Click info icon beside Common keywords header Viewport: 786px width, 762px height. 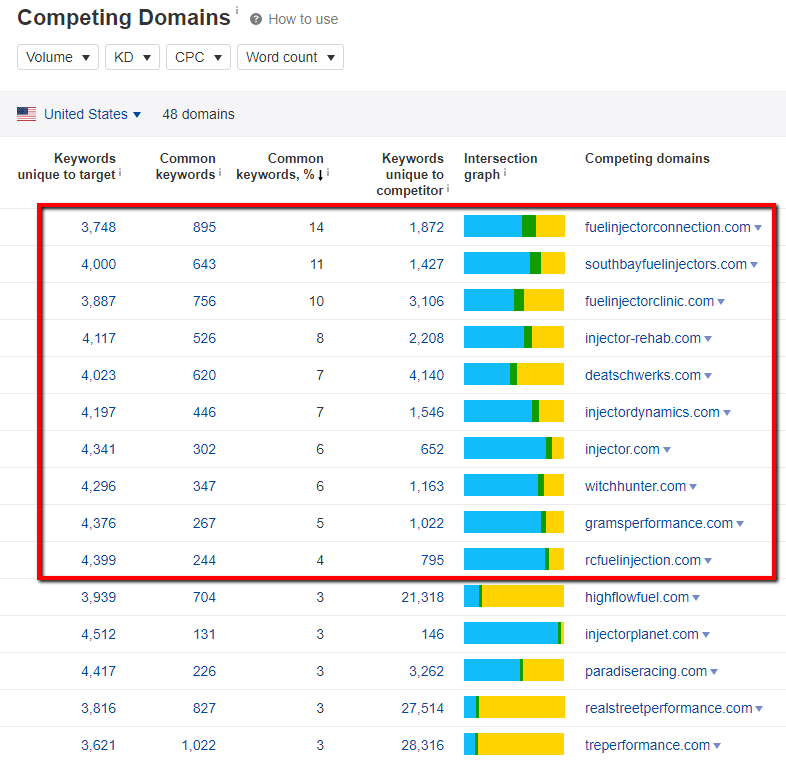(x=220, y=173)
